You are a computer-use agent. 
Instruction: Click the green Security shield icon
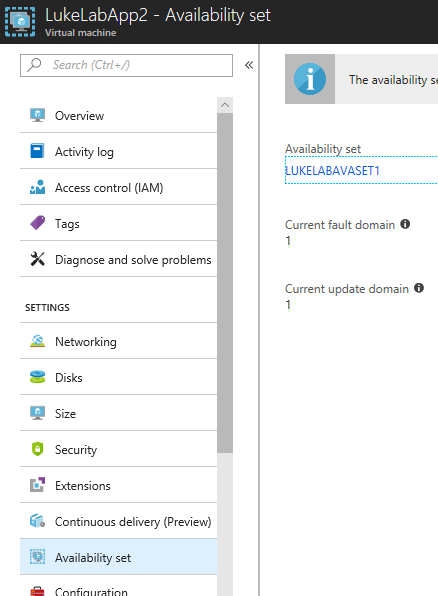[37, 449]
